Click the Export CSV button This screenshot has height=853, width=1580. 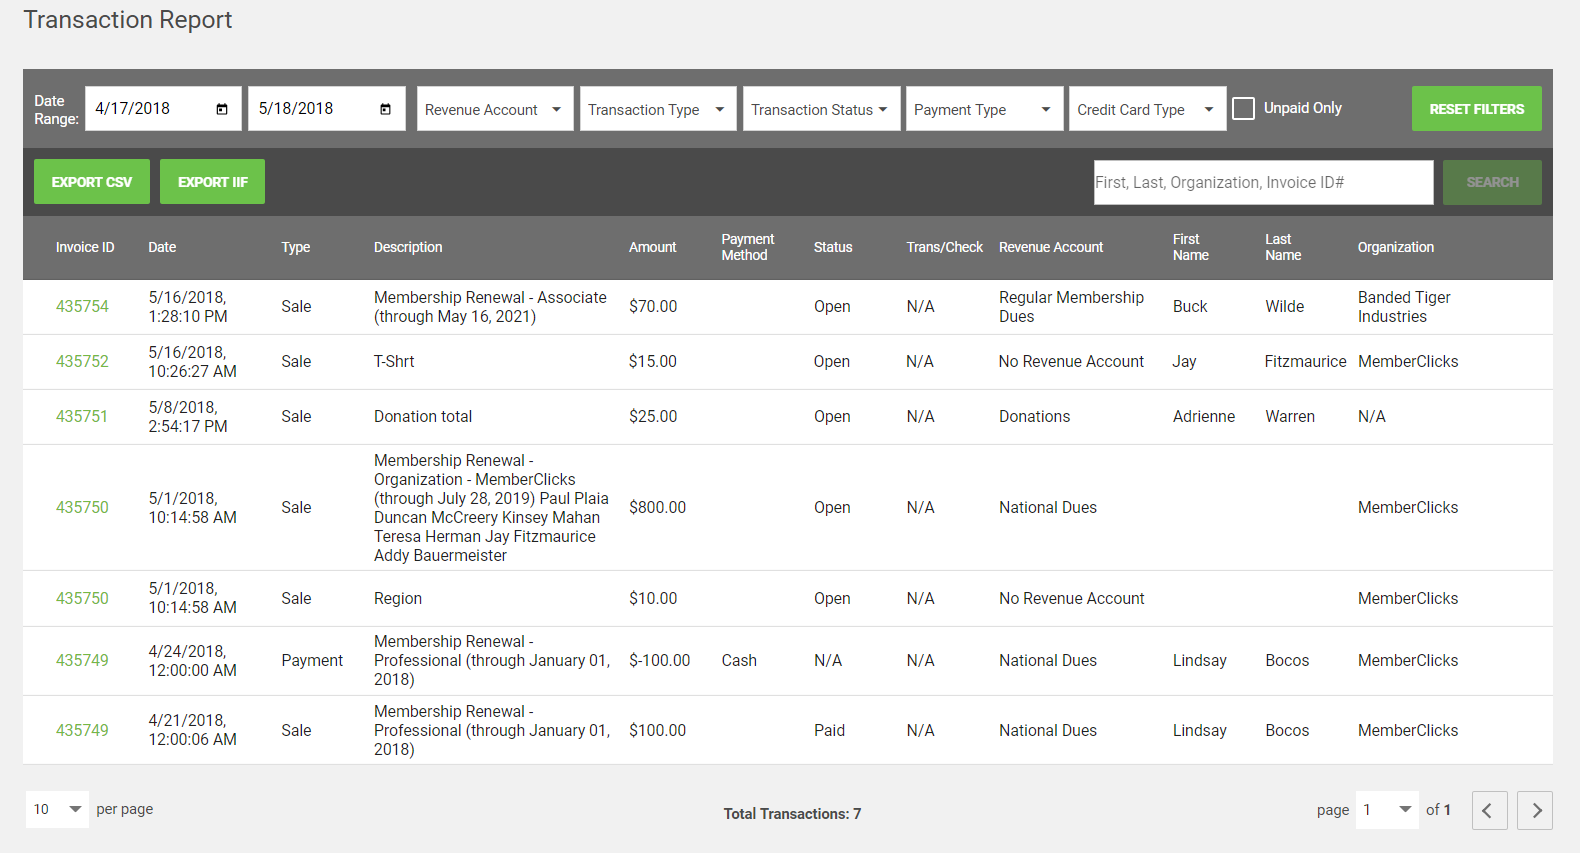(92, 182)
